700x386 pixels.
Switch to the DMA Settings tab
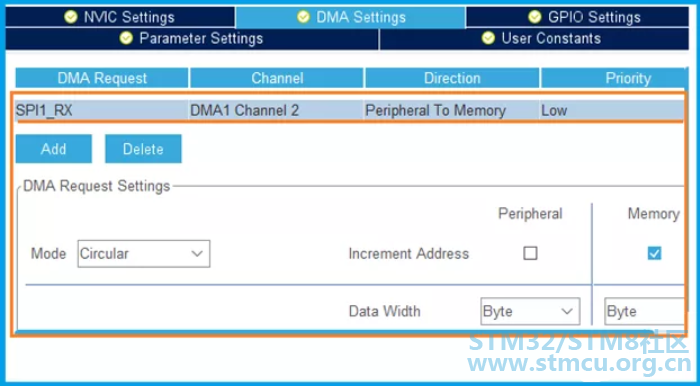[350, 17]
